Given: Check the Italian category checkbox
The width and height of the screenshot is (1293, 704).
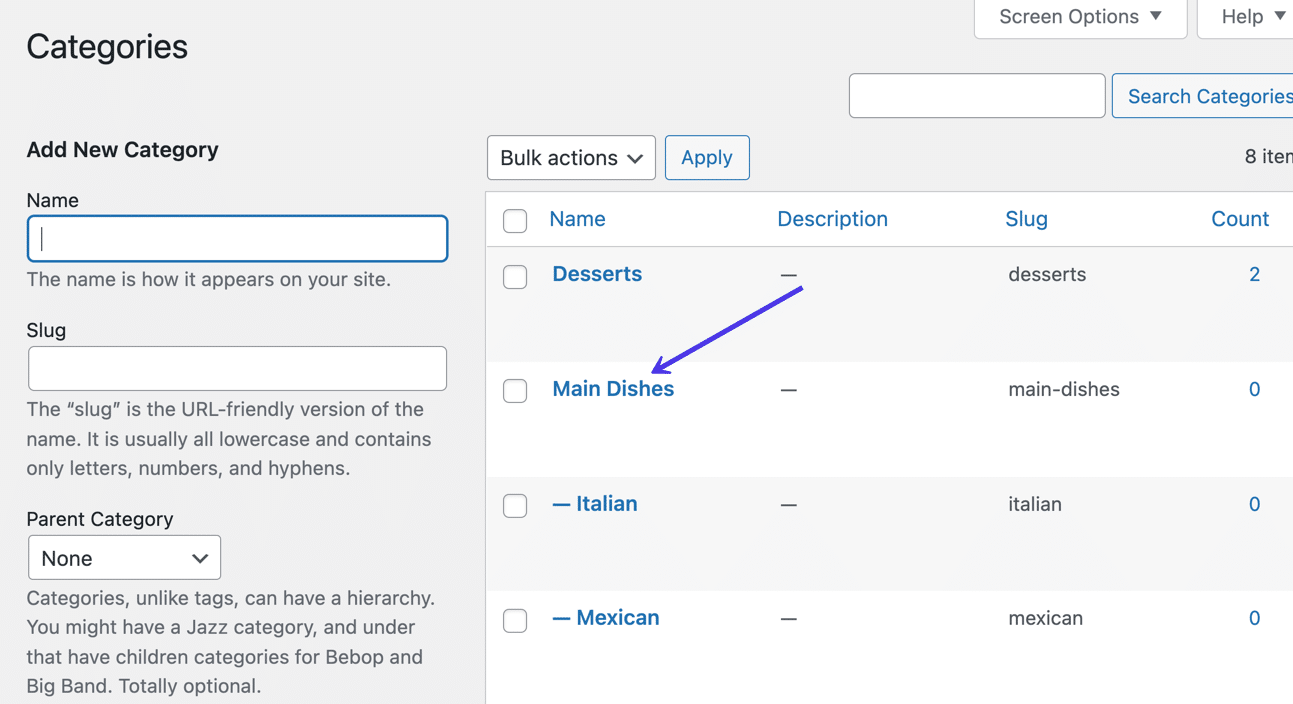Looking at the screenshot, I should point(514,505).
